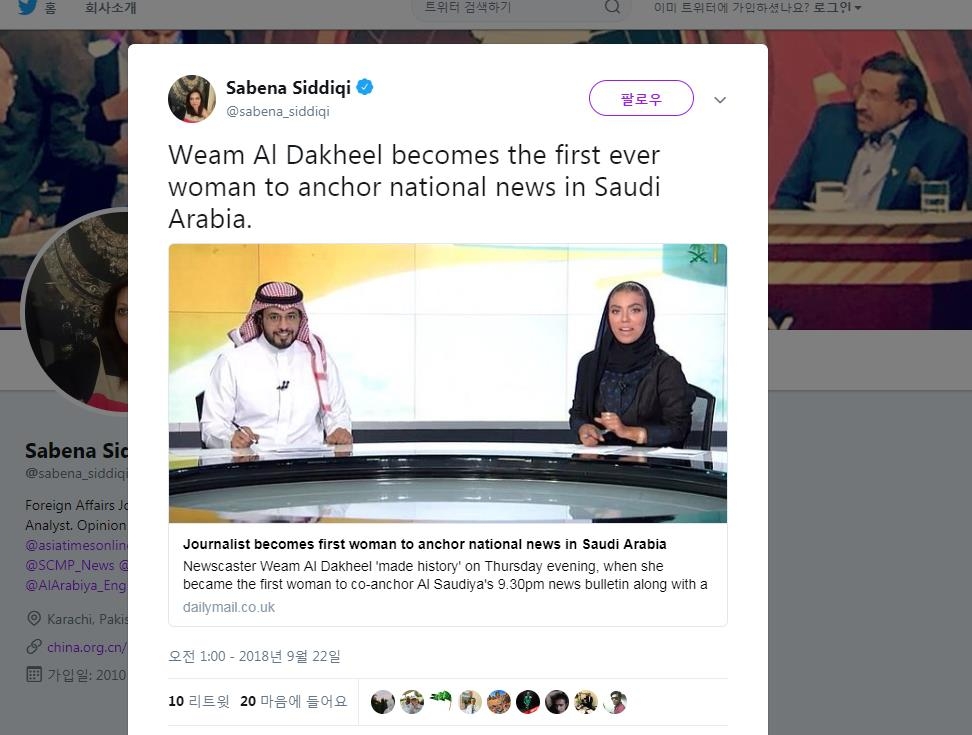Screen dimensions: 972x735
Task: Click the first liker's avatar
Action: (x=382, y=702)
